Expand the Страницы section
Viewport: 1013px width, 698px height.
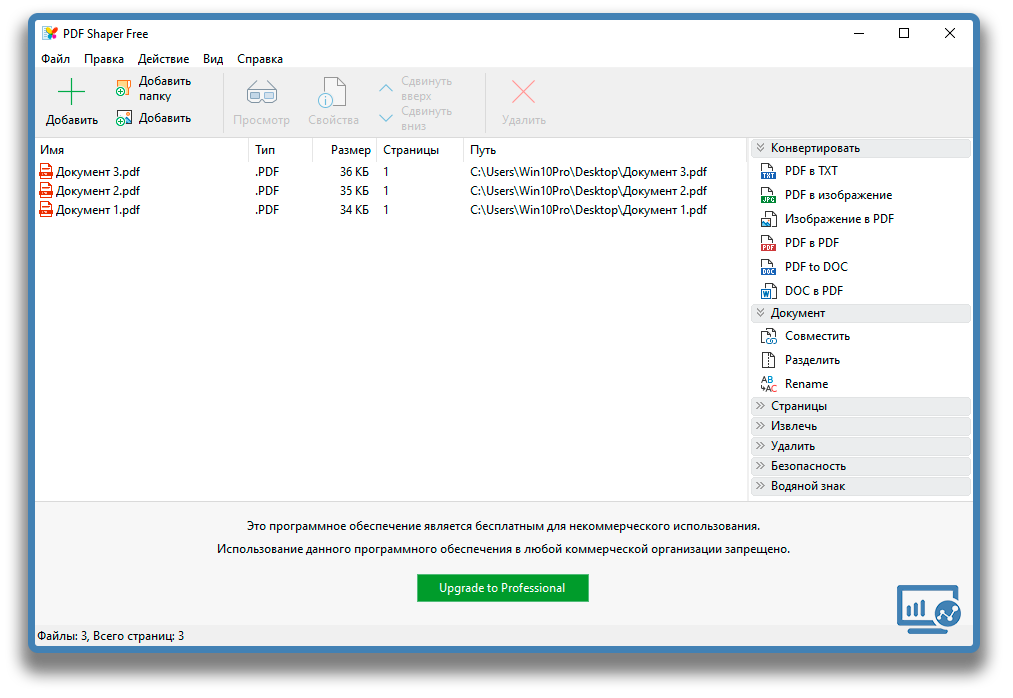[861, 406]
